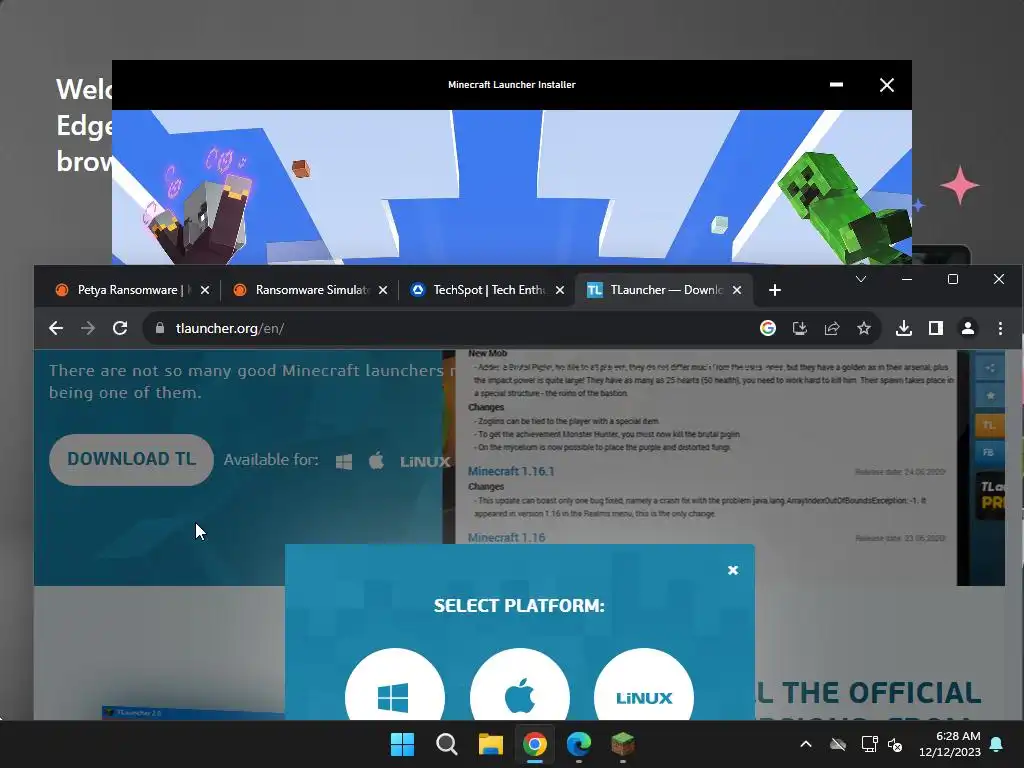Close the TechSpot tab

tap(560, 290)
